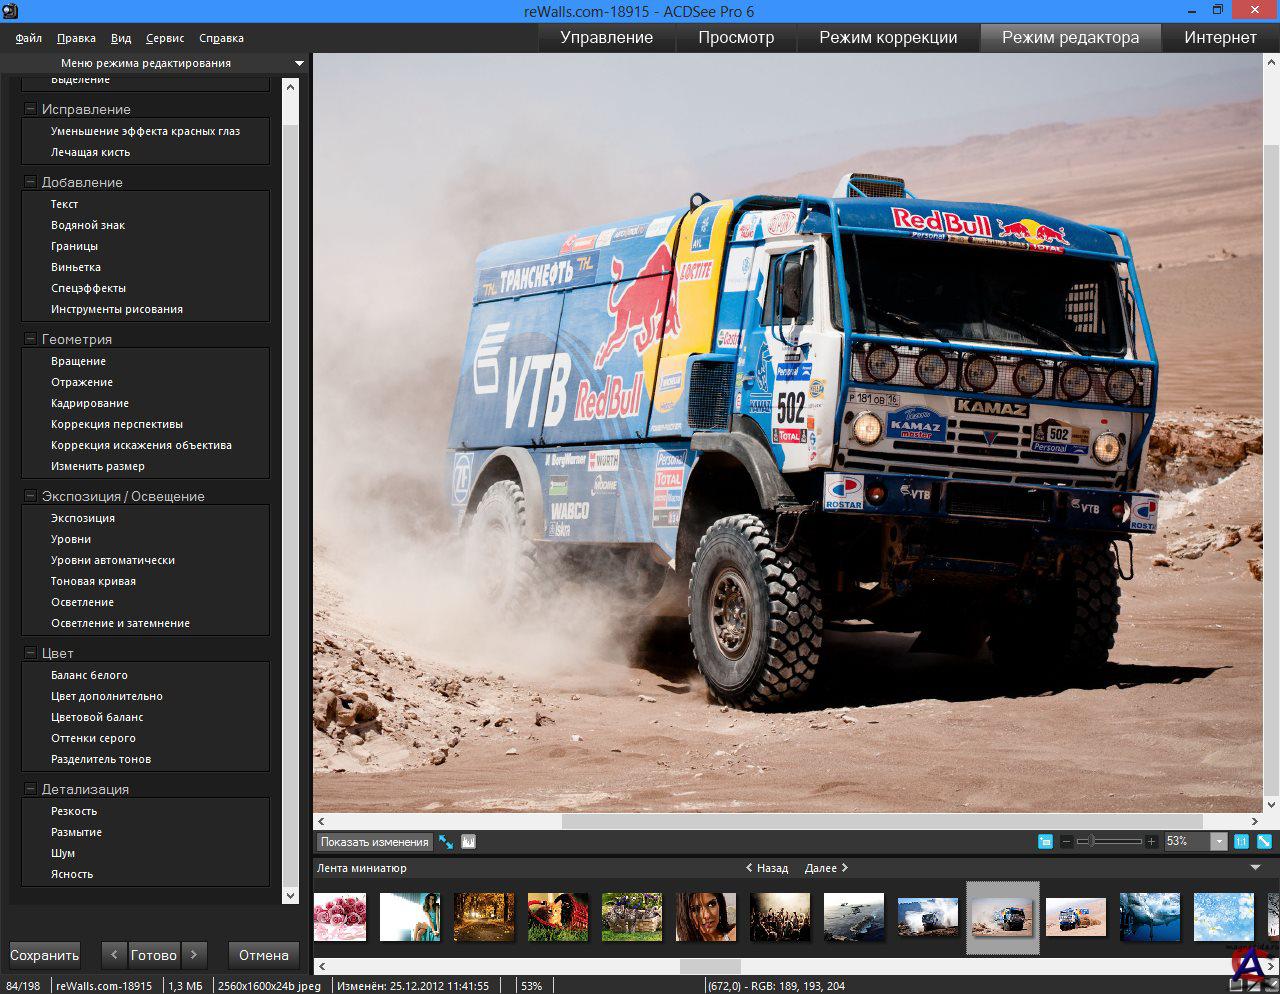
Task: Collapse the Цвет group in edit menu
Action: coord(30,653)
